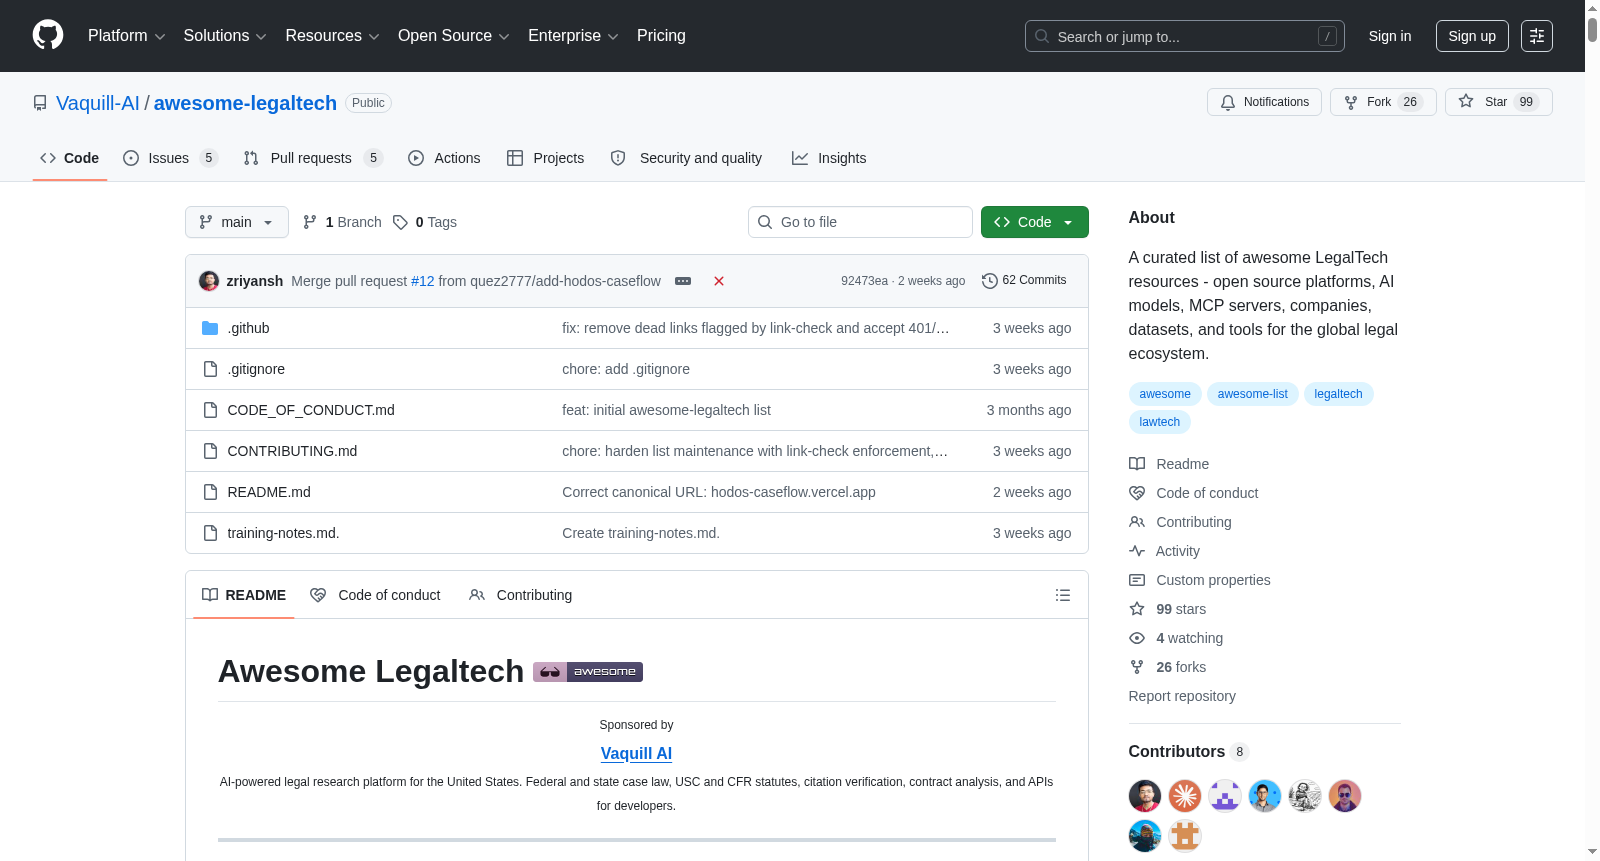The width and height of the screenshot is (1600, 861).
Task: Open training-notes.md. file
Action: 283,533
